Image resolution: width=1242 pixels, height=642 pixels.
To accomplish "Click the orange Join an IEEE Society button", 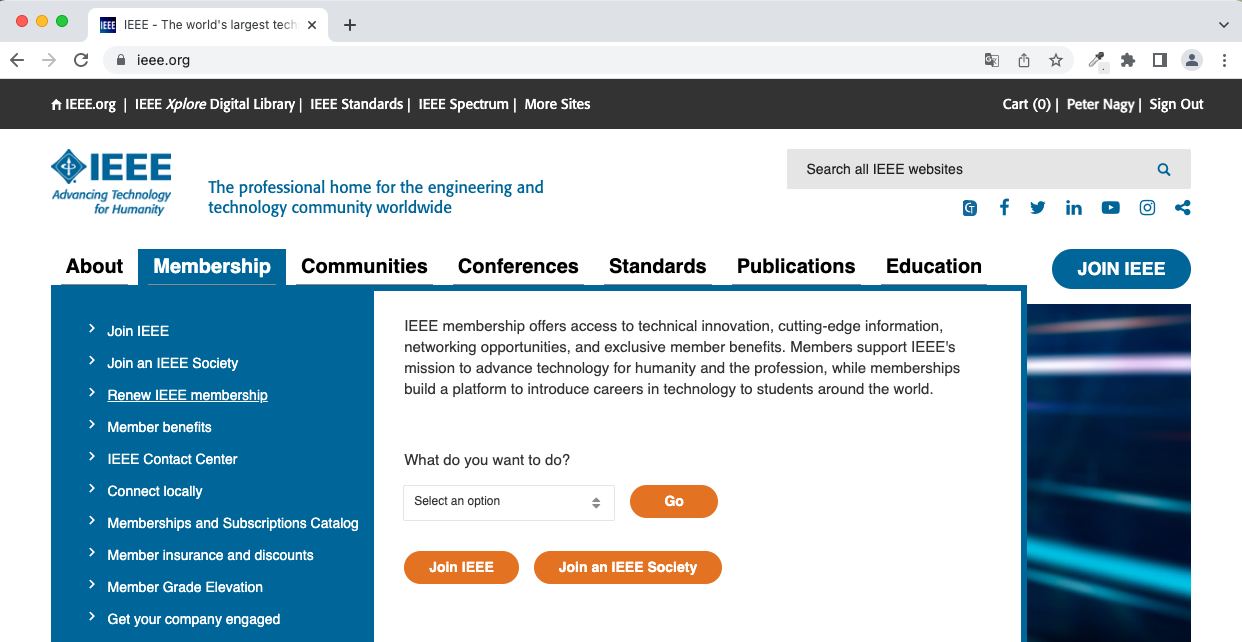I will coord(628,567).
